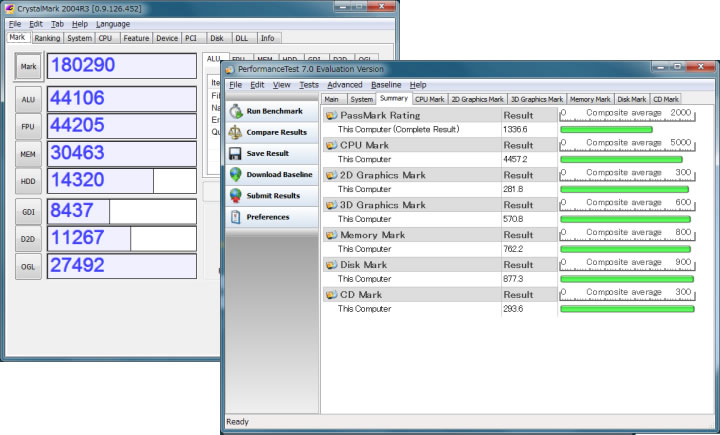Switch to the Ranking tab in CrystalMark

47,38
